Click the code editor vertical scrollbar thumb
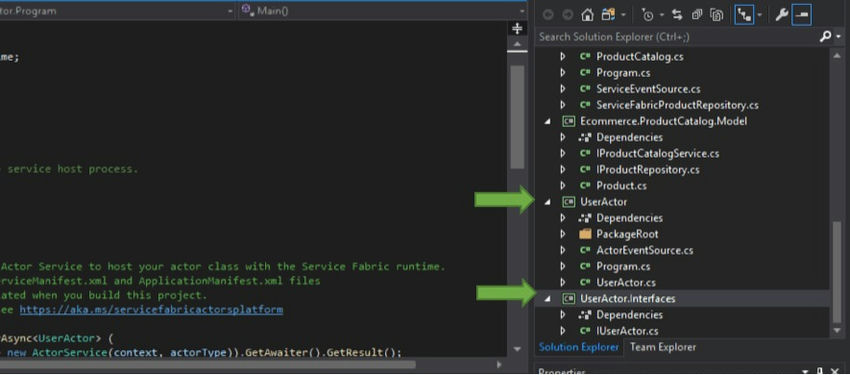Screen dimensions: 850x375 (517, 117)
